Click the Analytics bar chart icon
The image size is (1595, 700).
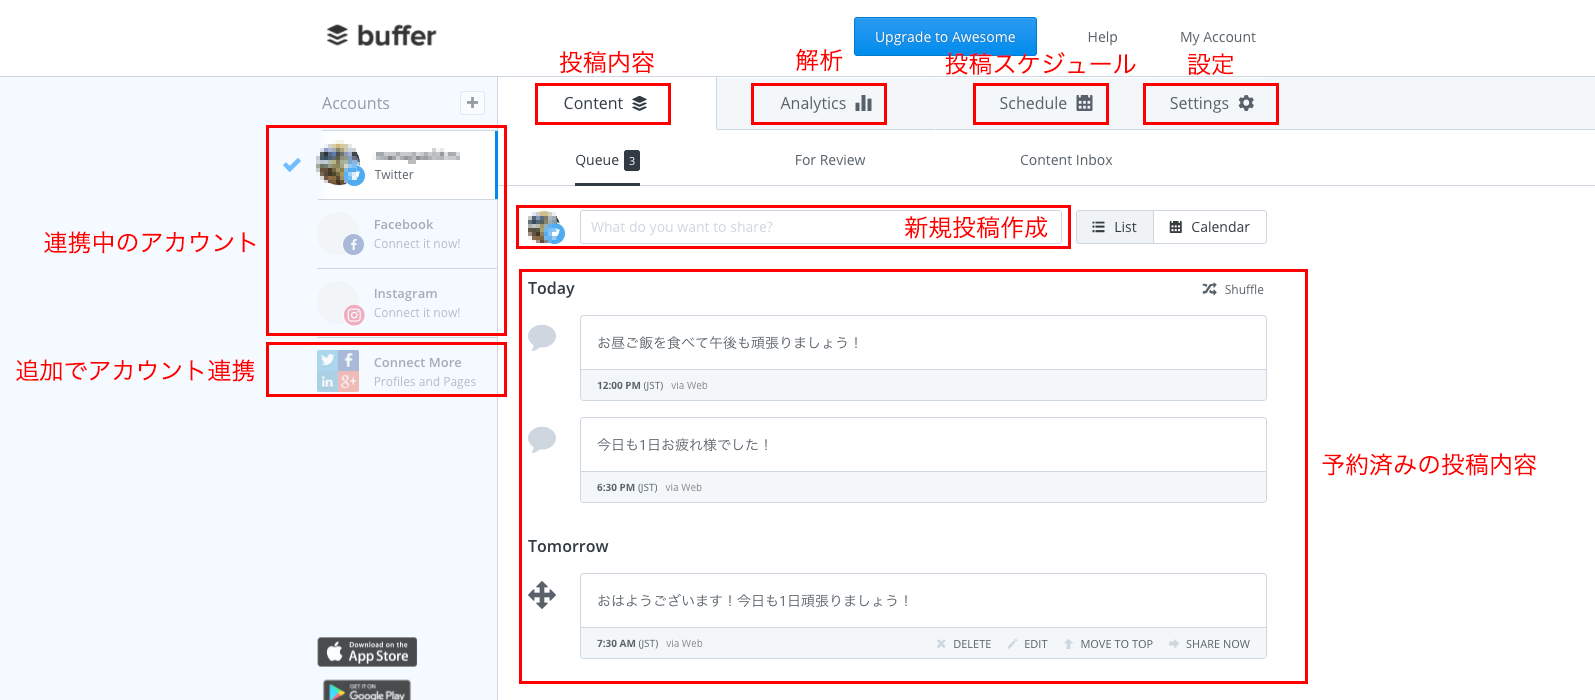864,103
